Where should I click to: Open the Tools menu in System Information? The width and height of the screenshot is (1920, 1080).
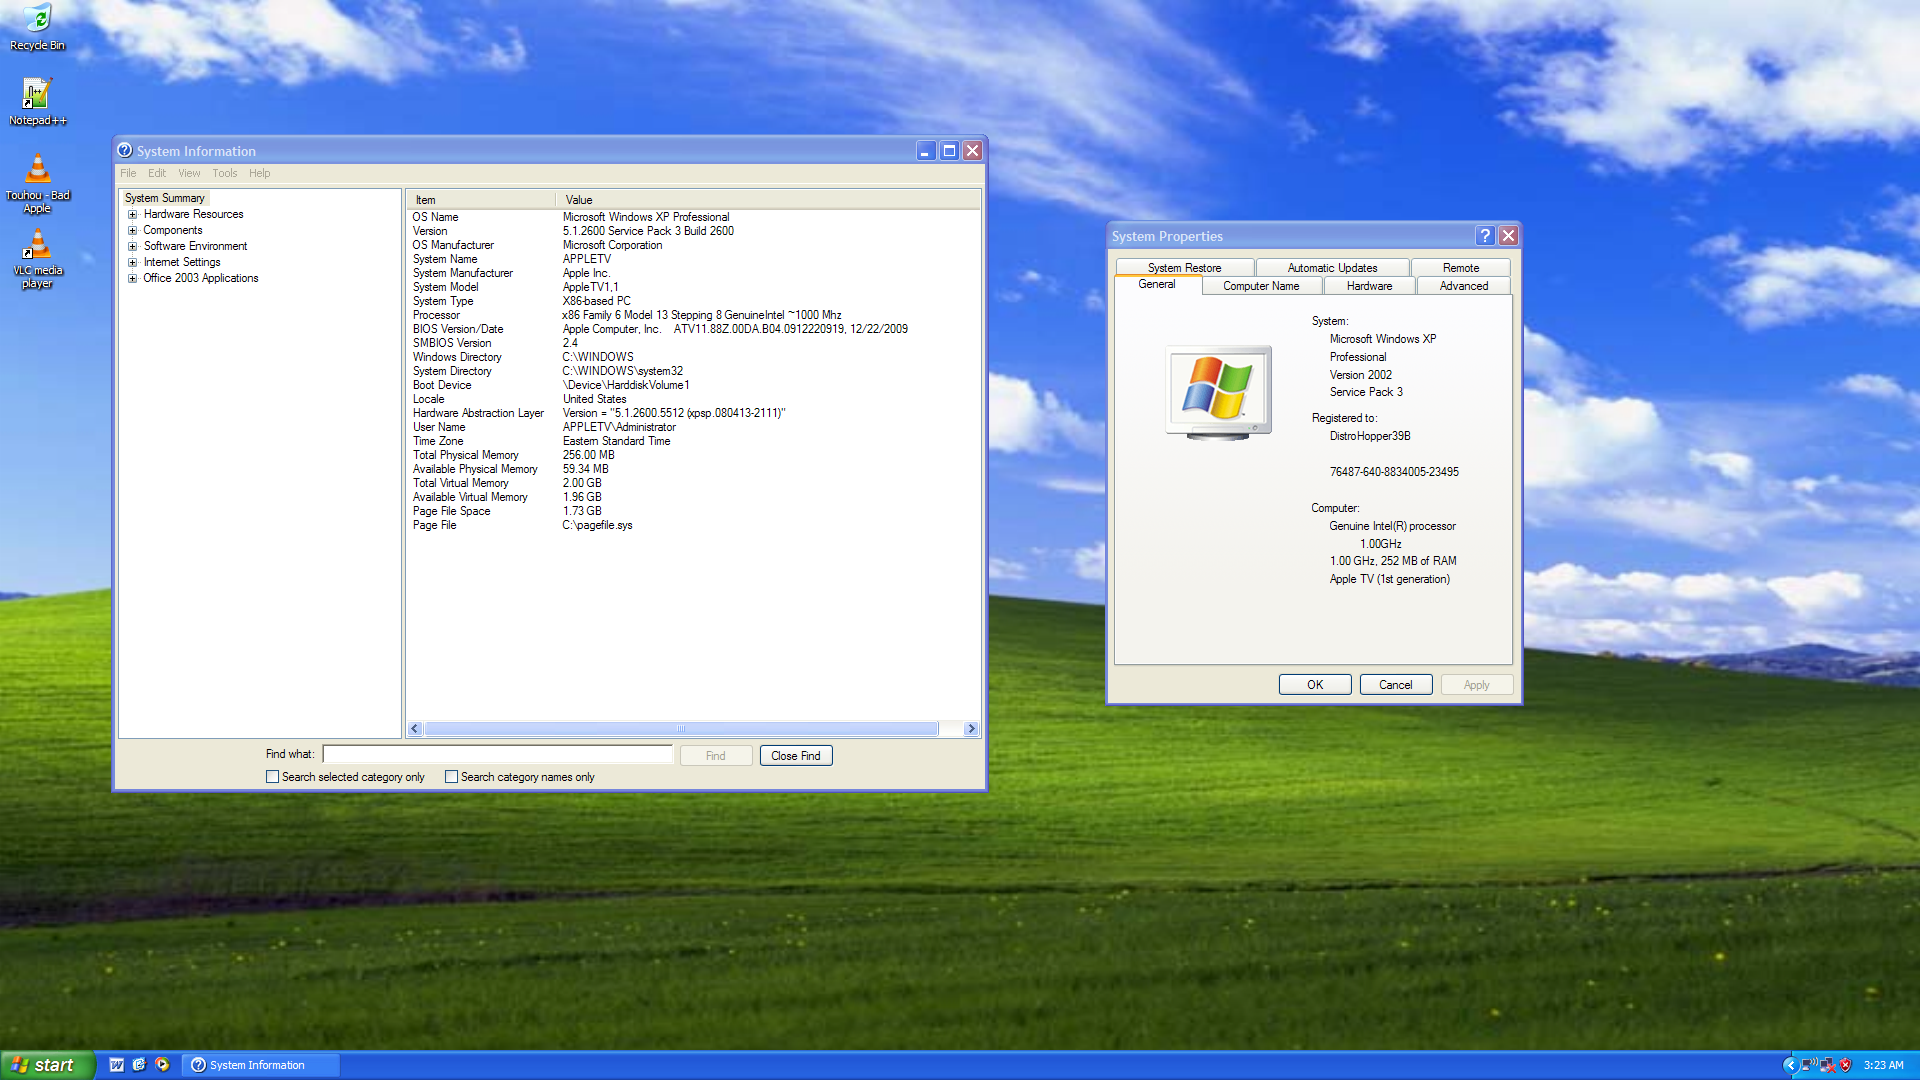coord(224,172)
